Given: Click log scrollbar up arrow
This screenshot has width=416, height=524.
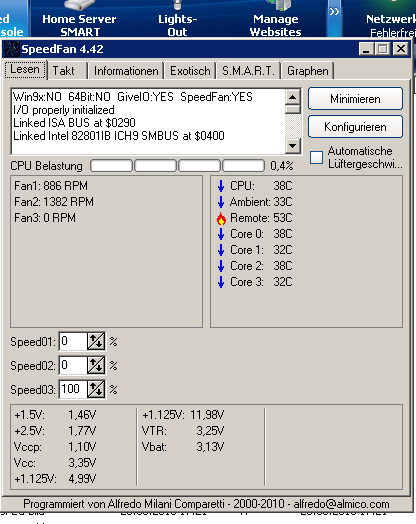Looking at the screenshot, I should pos(293,97).
